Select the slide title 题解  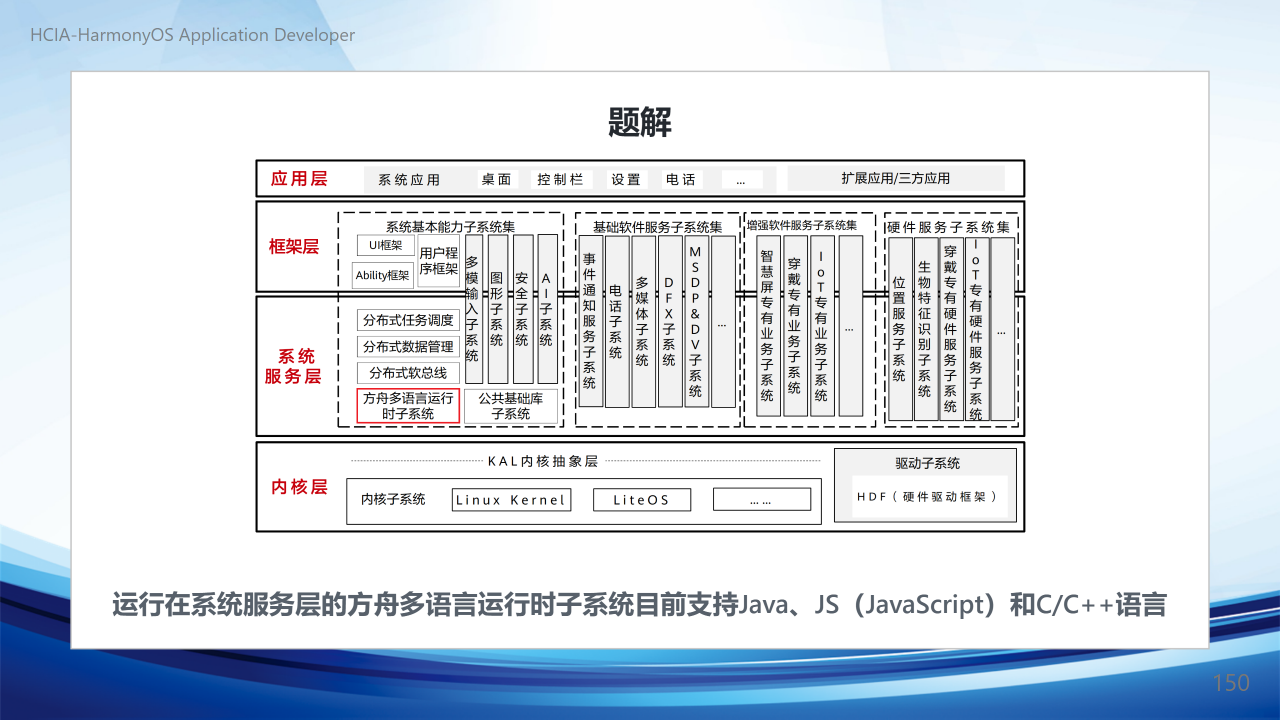pyautogui.click(x=640, y=123)
